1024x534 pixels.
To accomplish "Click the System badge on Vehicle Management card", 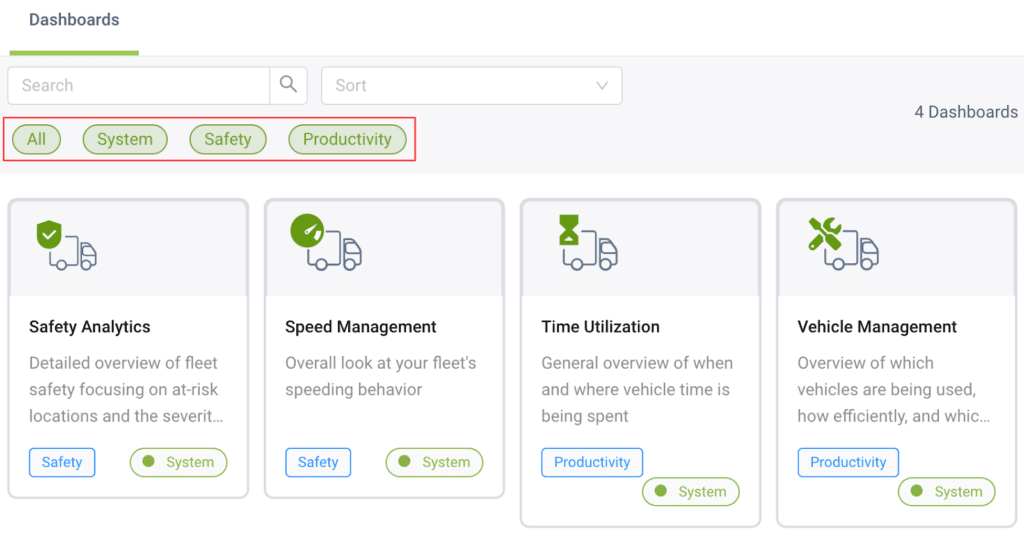I will [947, 492].
